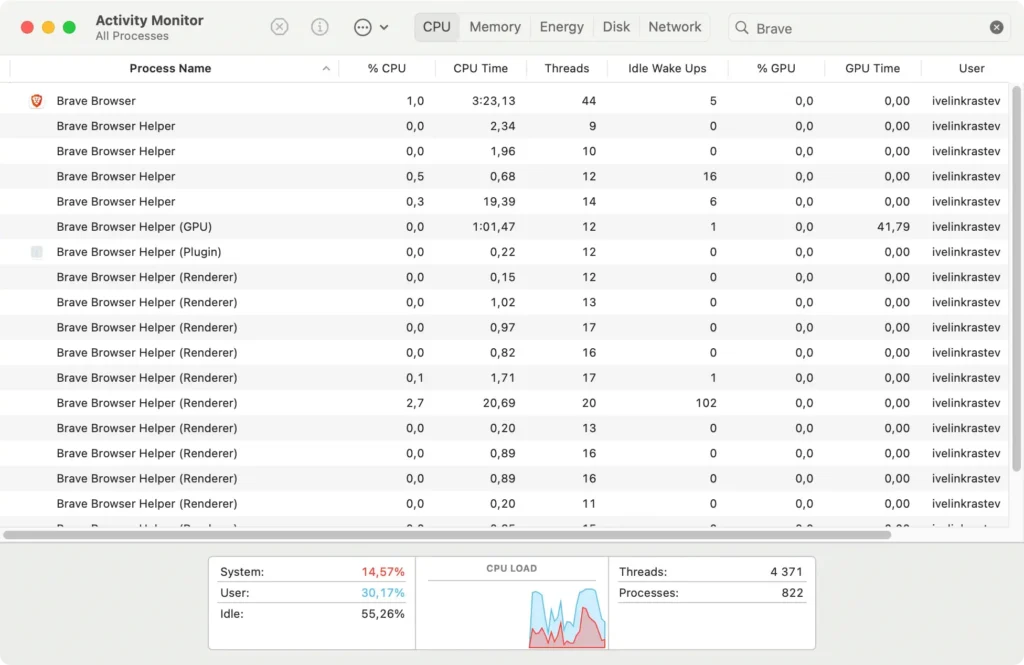Click the horizontal scrollbar under the table
Viewport: 1024px width, 665px height.
pyautogui.click(x=447, y=535)
